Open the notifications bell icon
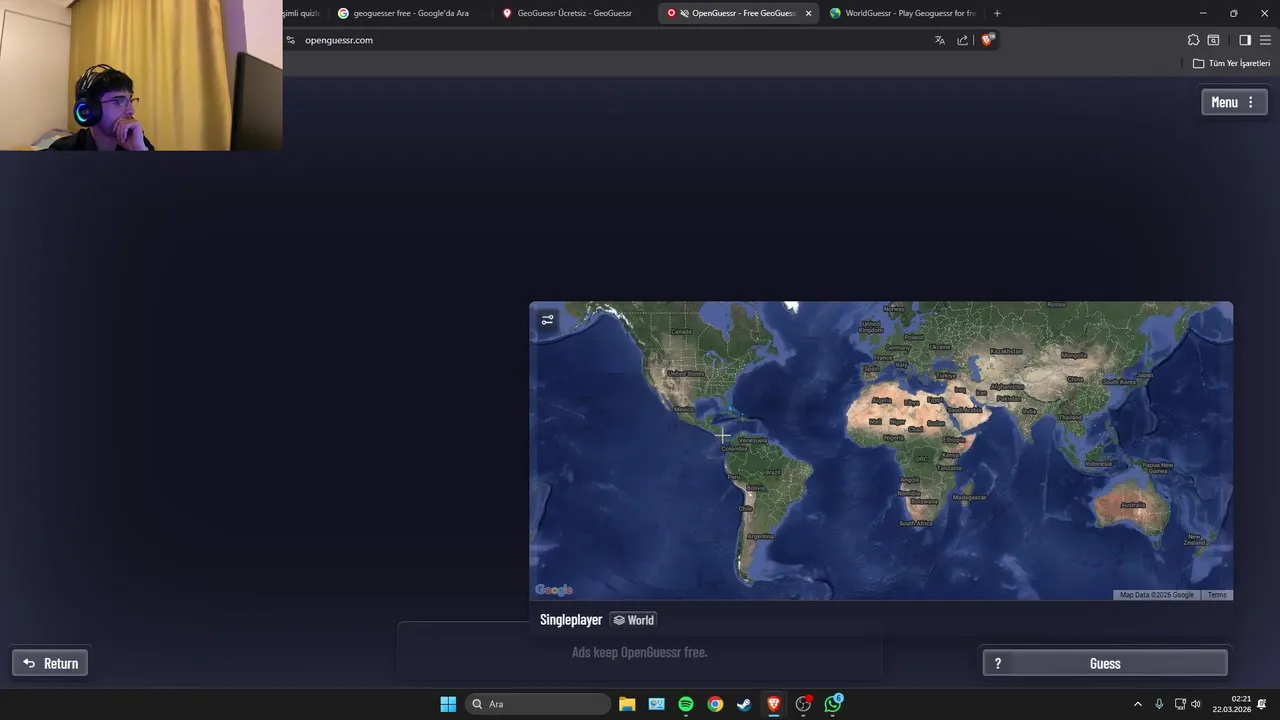Viewport: 1280px width, 720px height. point(1263,704)
